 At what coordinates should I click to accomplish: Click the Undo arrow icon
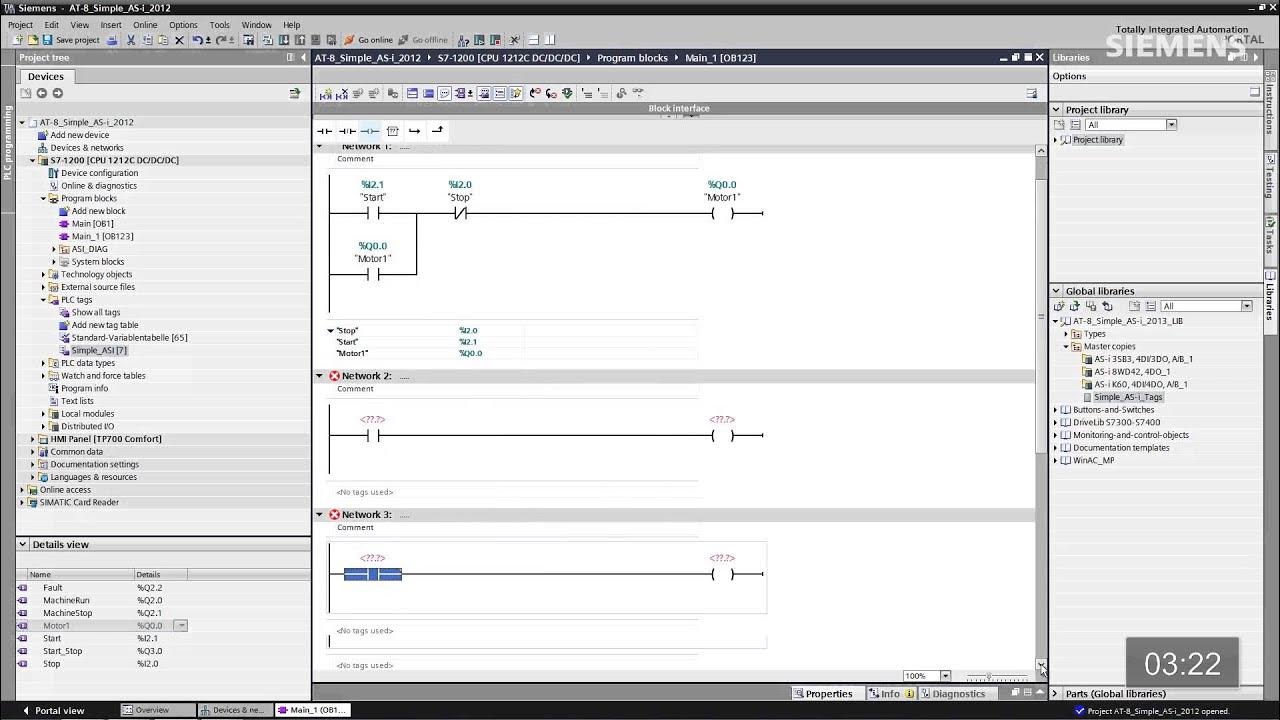click(198, 40)
